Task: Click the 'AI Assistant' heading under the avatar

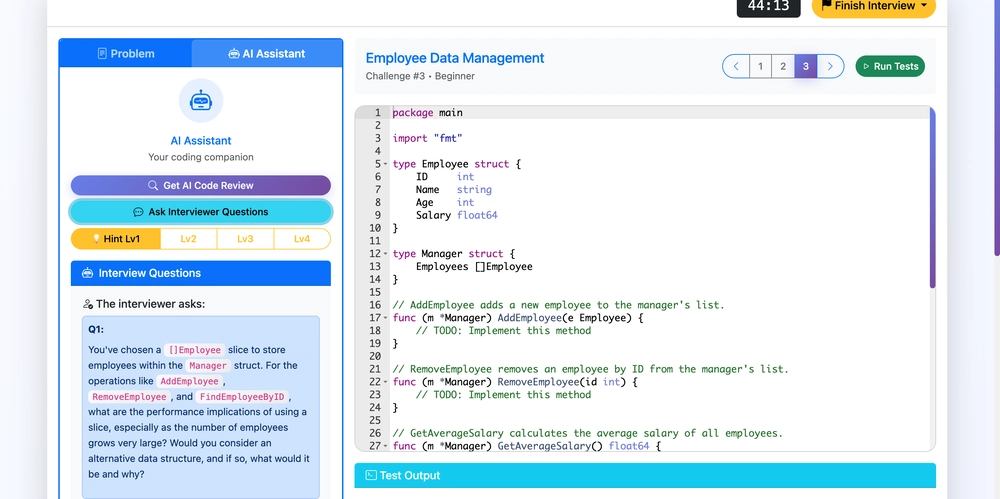Action: click(x=201, y=141)
